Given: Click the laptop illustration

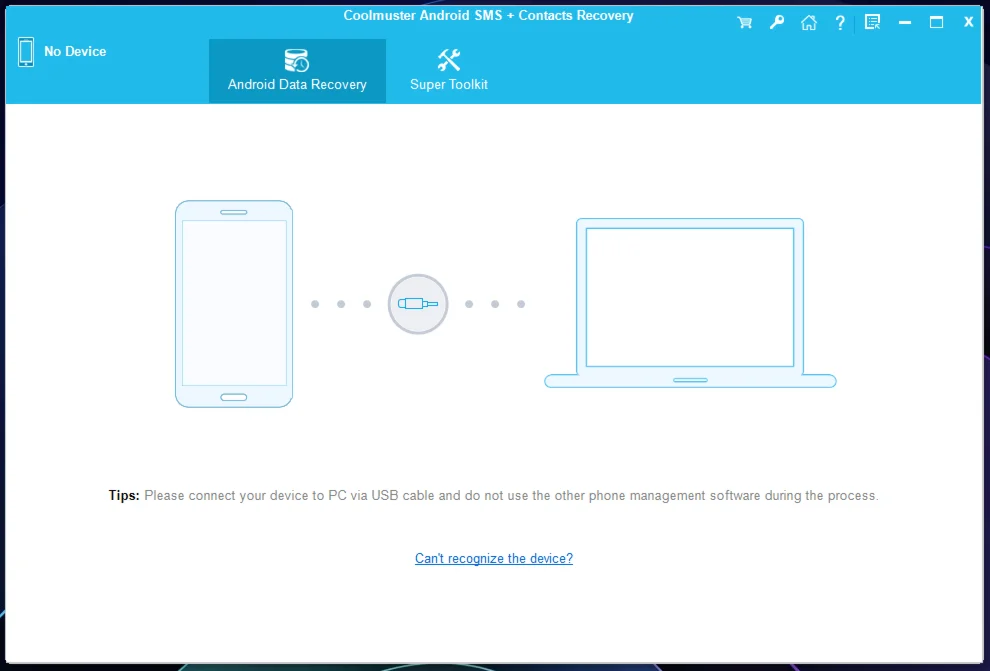Looking at the screenshot, I should pos(690,303).
